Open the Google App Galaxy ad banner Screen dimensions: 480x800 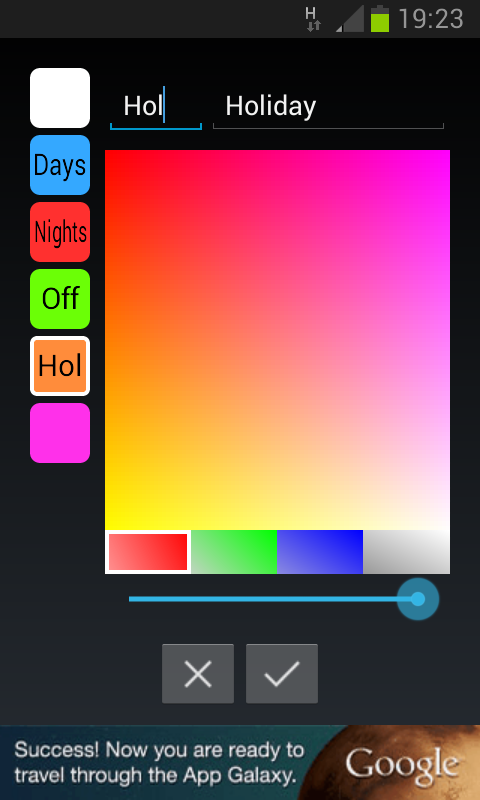(x=240, y=763)
